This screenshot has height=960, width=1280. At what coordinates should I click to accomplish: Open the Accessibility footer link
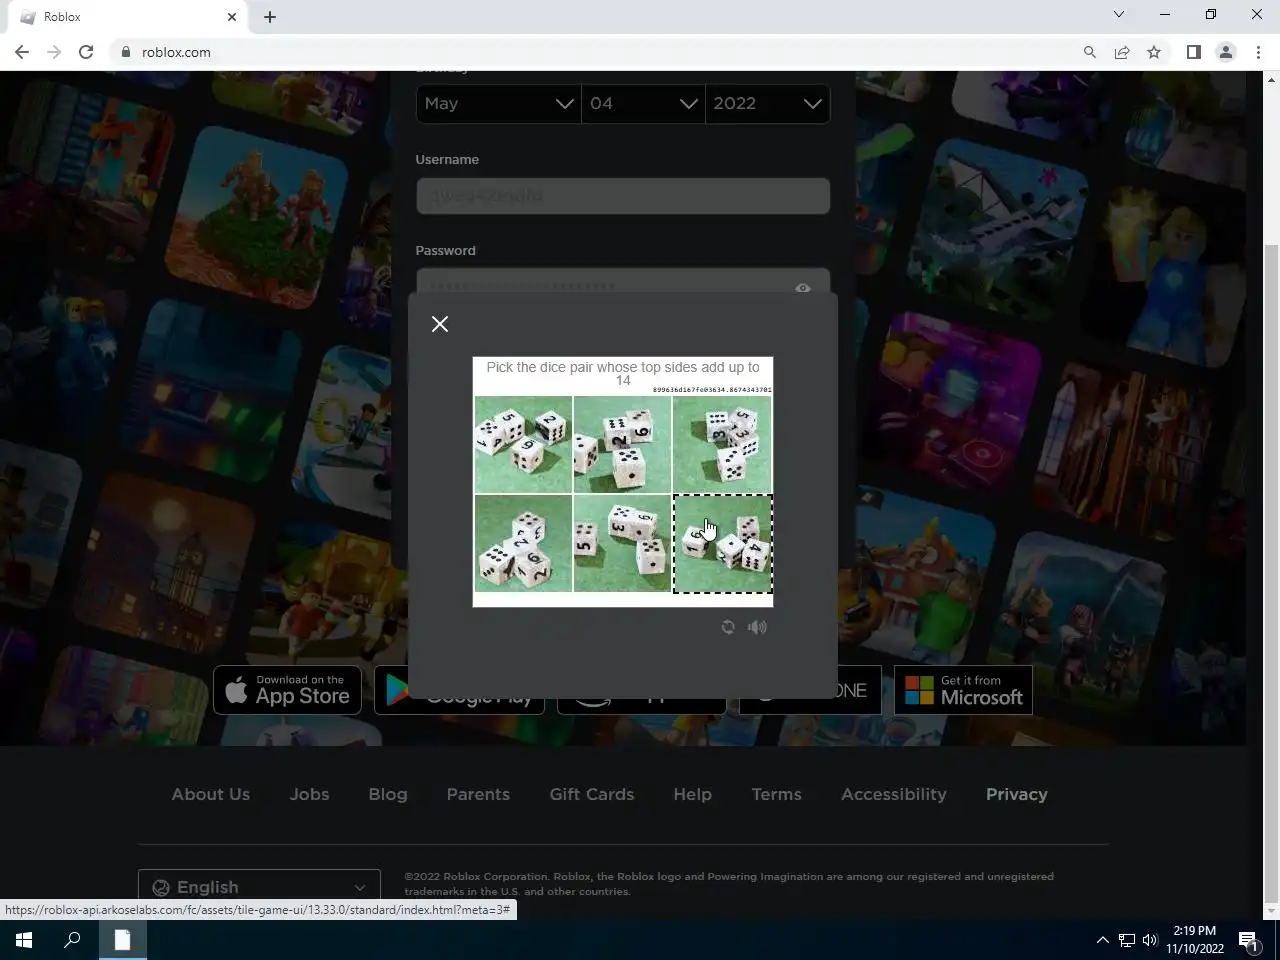pos(894,794)
